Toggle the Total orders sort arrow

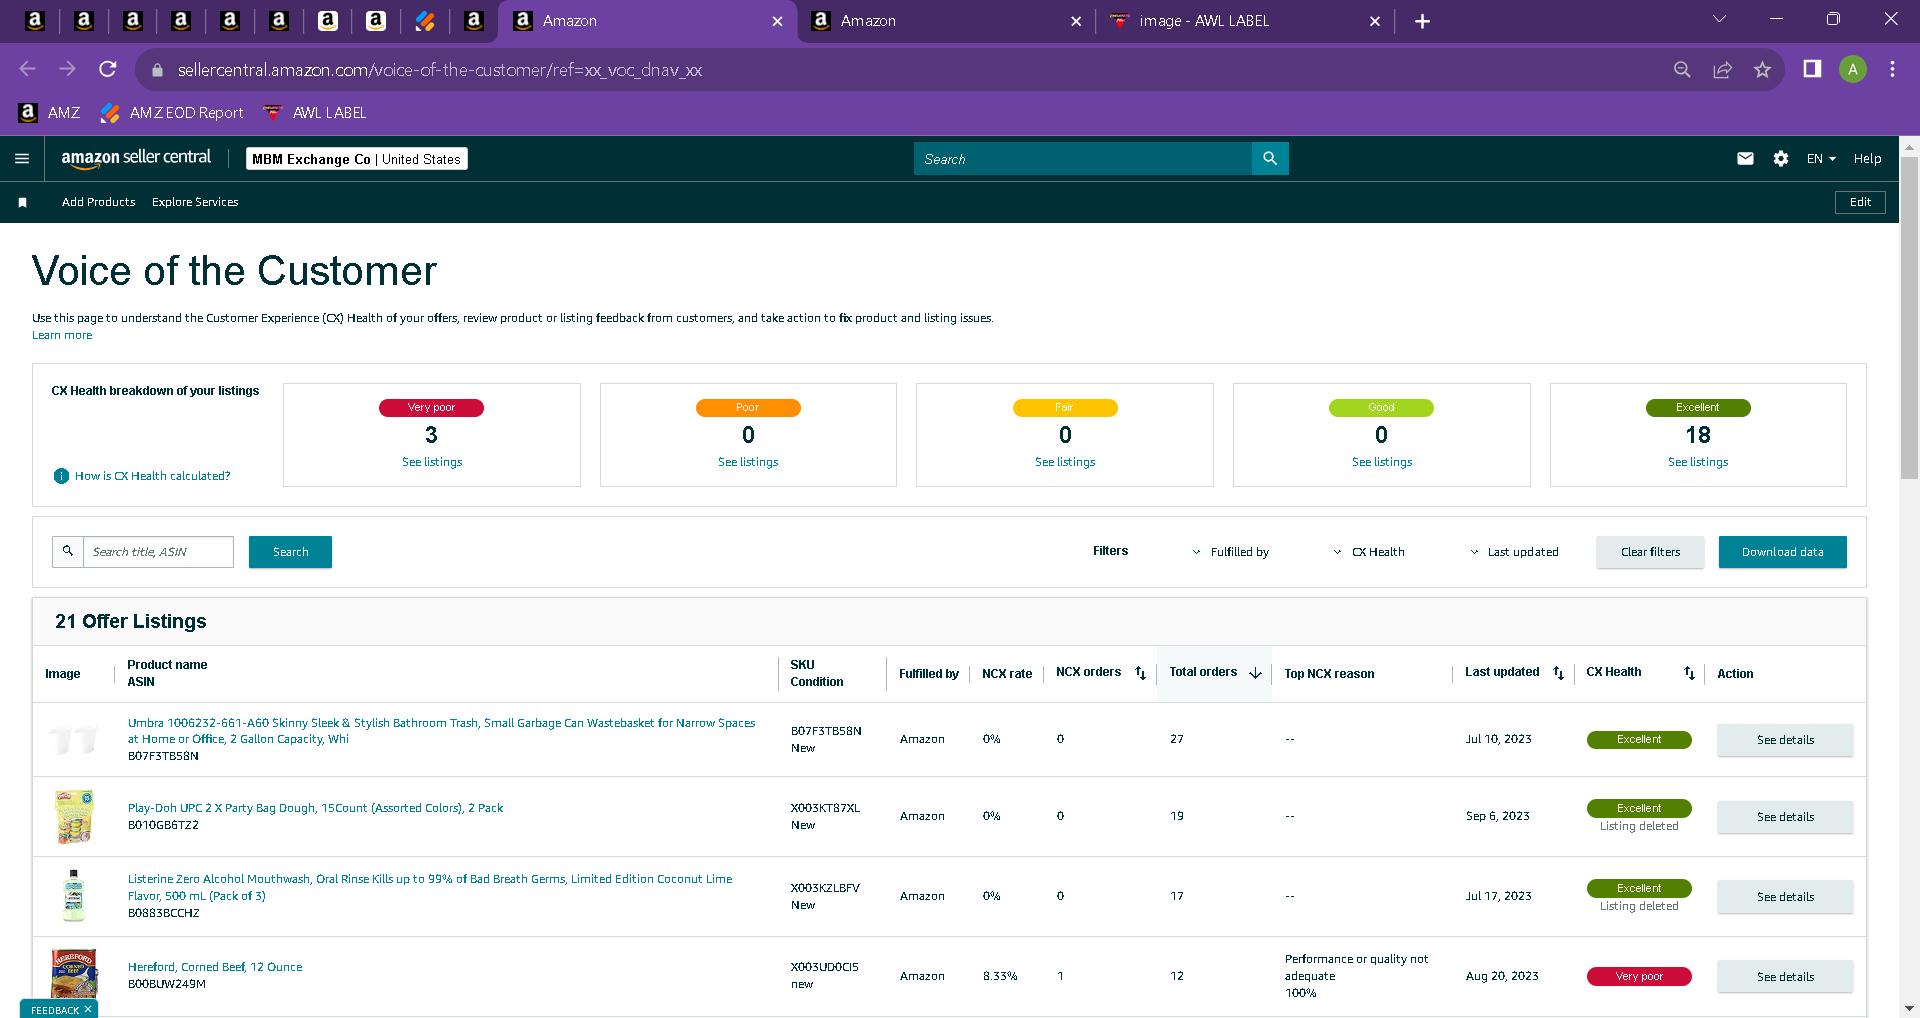pos(1255,673)
